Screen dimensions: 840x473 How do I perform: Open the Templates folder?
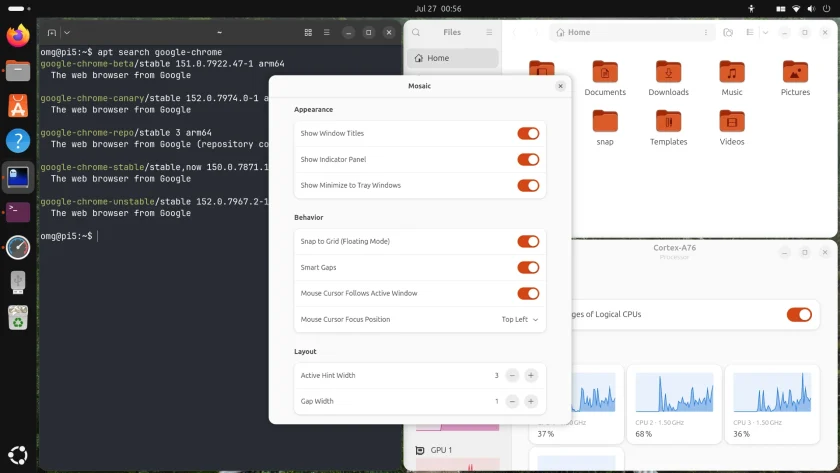[x=668, y=127]
